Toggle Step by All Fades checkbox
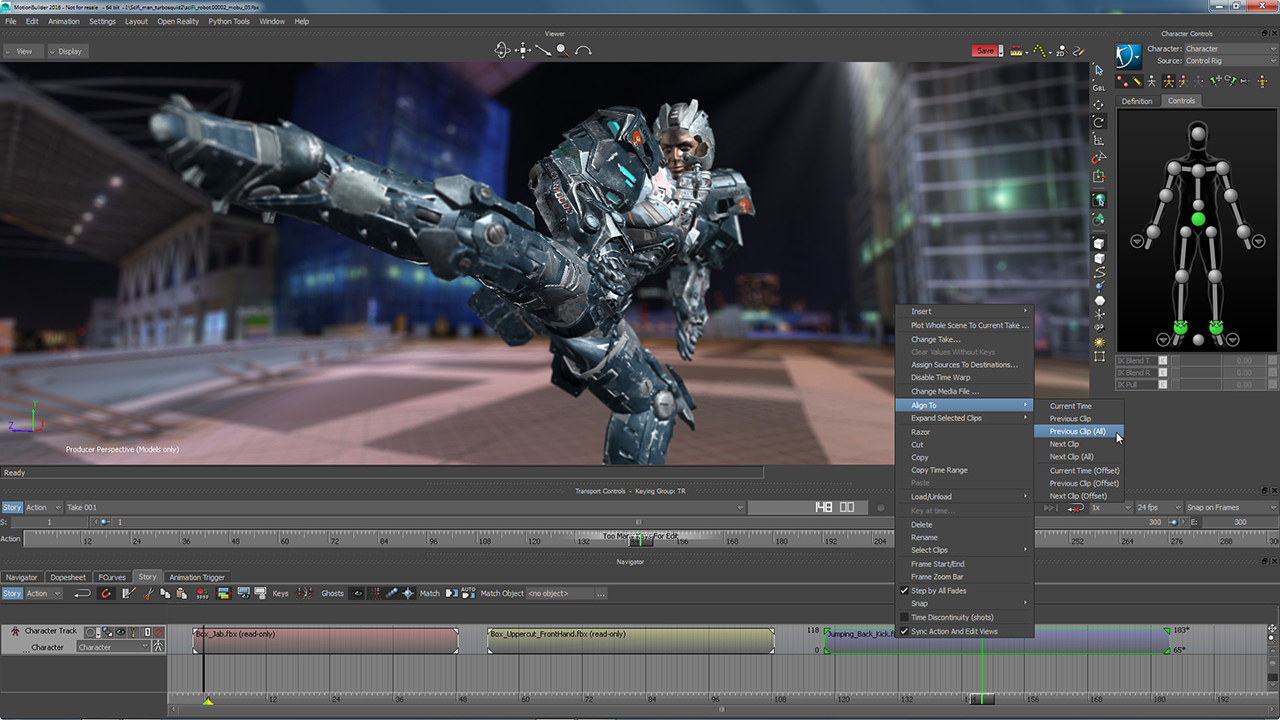 coord(904,591)
